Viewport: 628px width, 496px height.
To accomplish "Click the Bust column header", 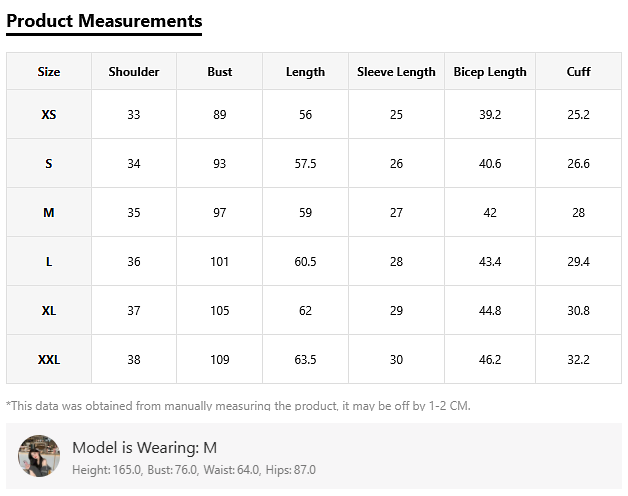I will pyautogui.click(x=220, y=72).
